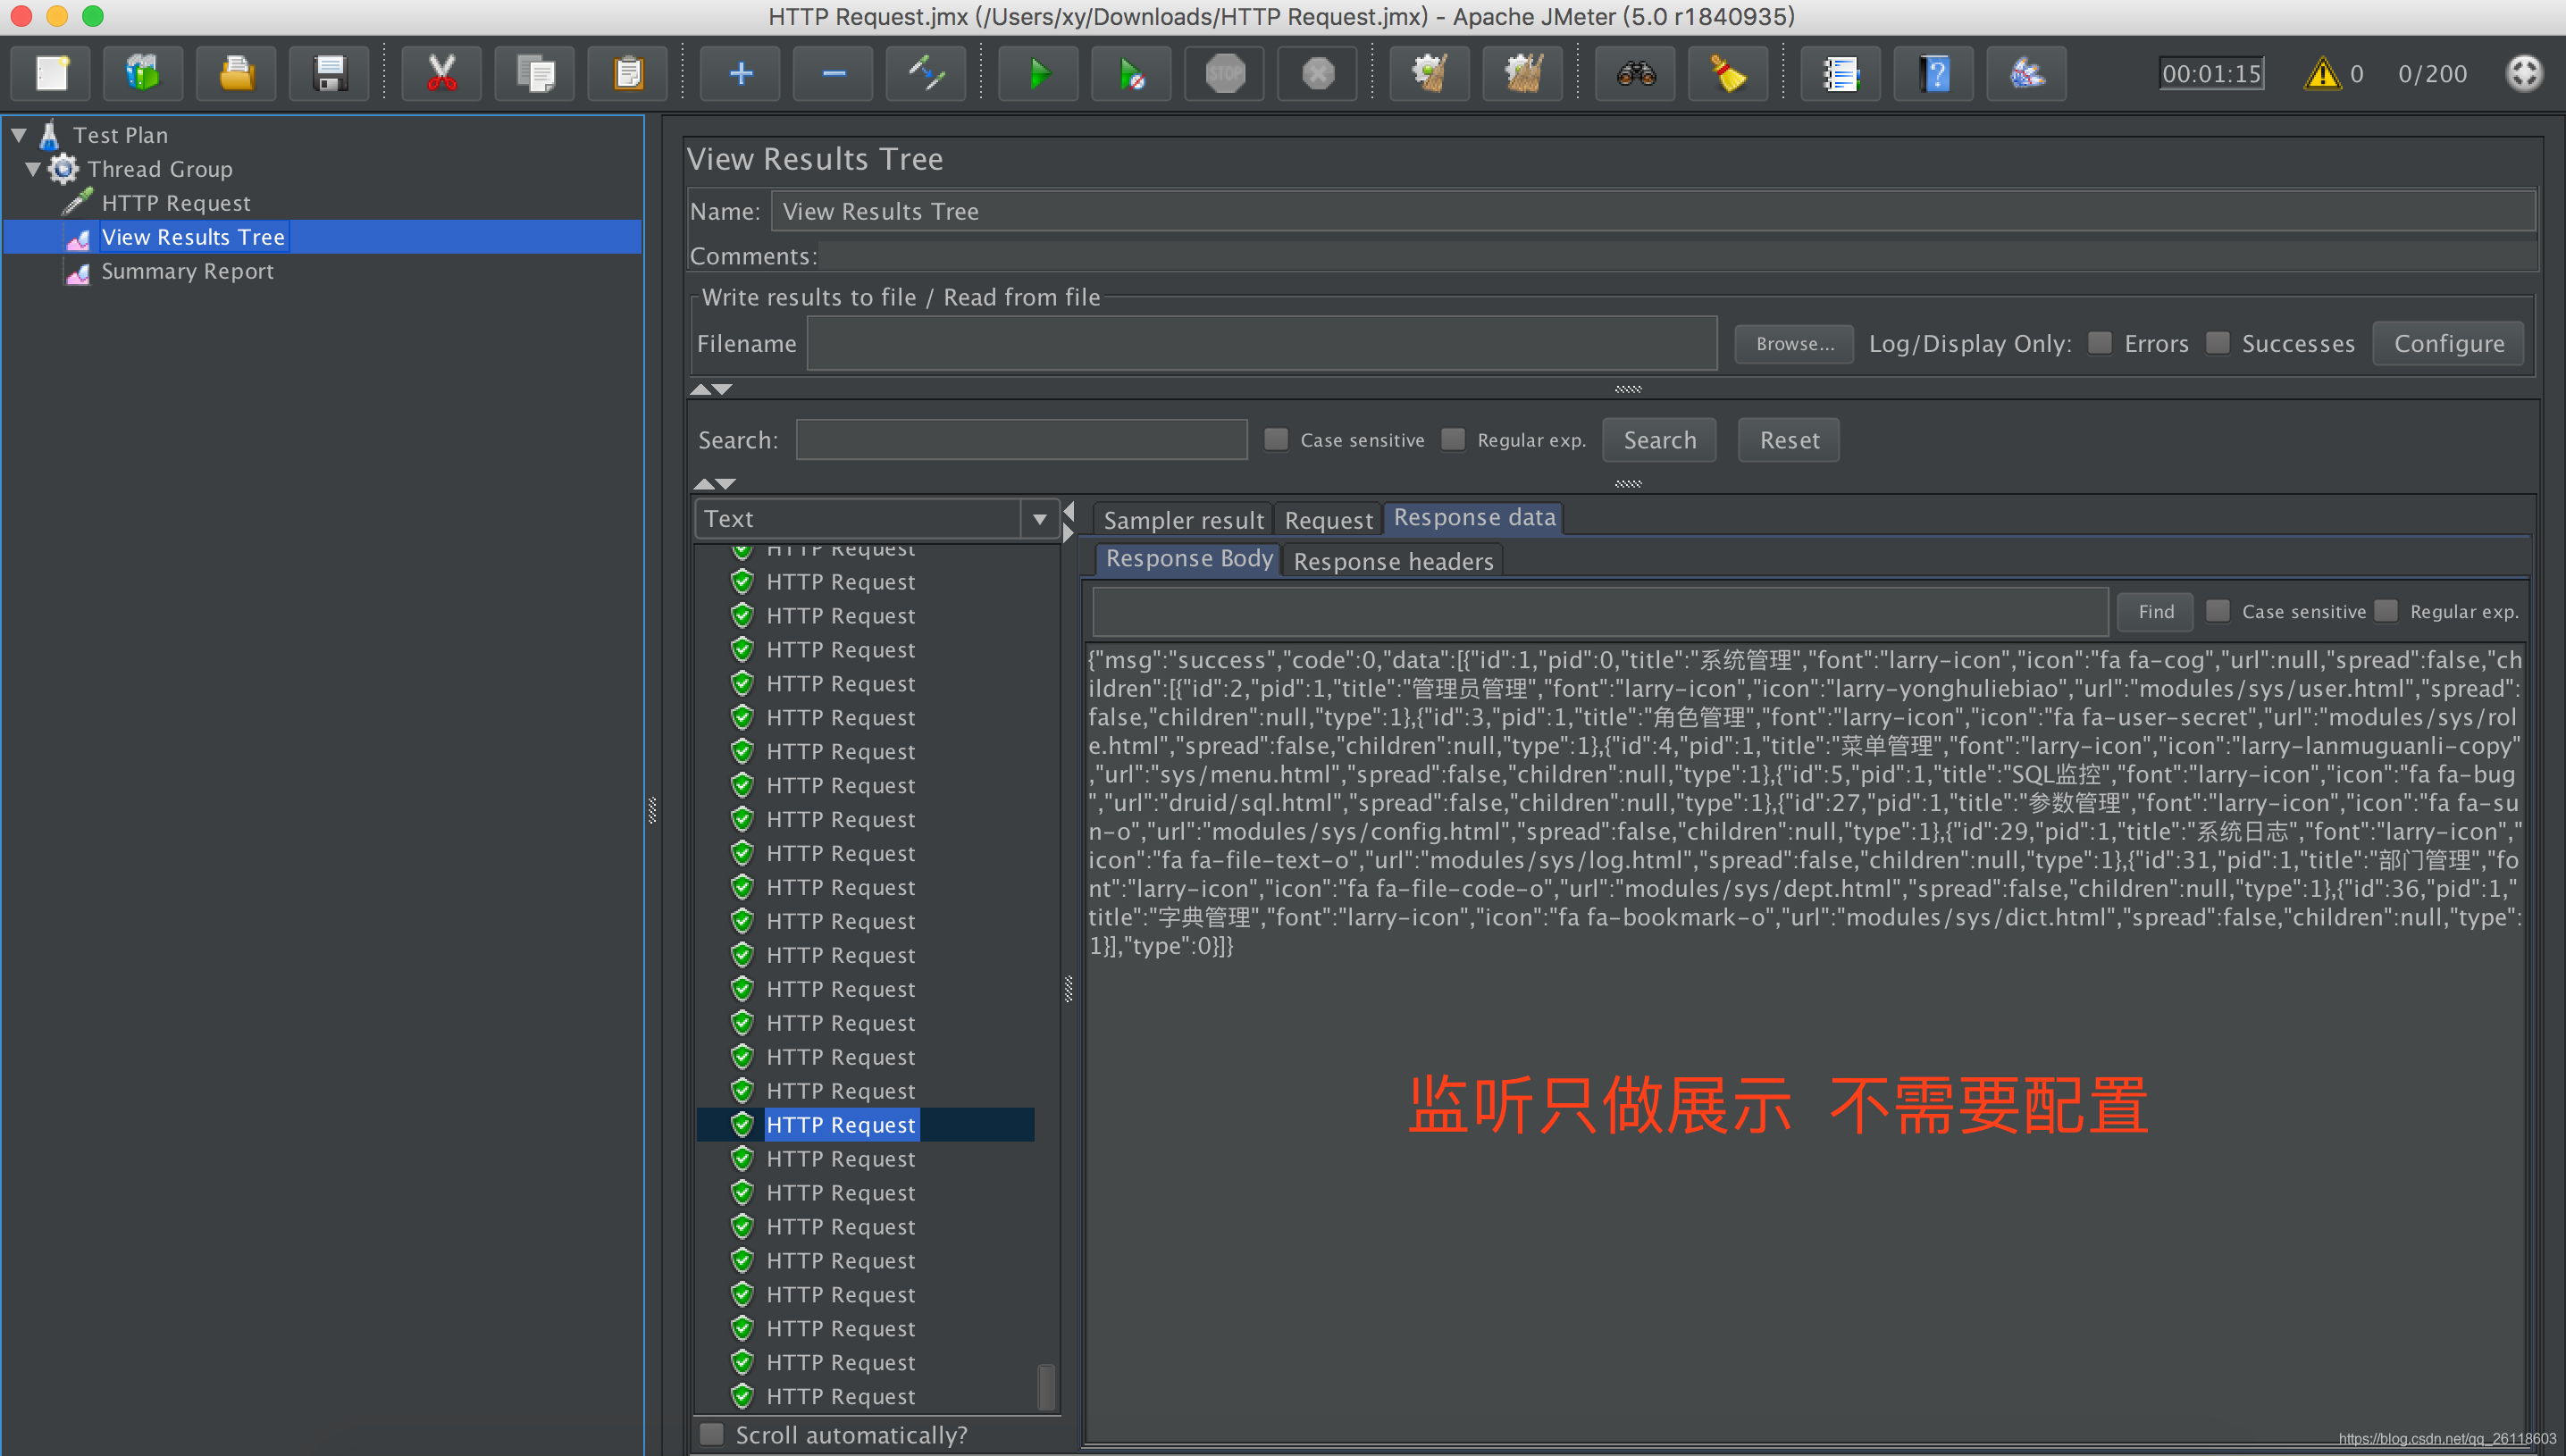Image resolution: width=2566 pixels, height=1456 pixels.
Task: Select the View Results Tree node
Action: (193, 237)
